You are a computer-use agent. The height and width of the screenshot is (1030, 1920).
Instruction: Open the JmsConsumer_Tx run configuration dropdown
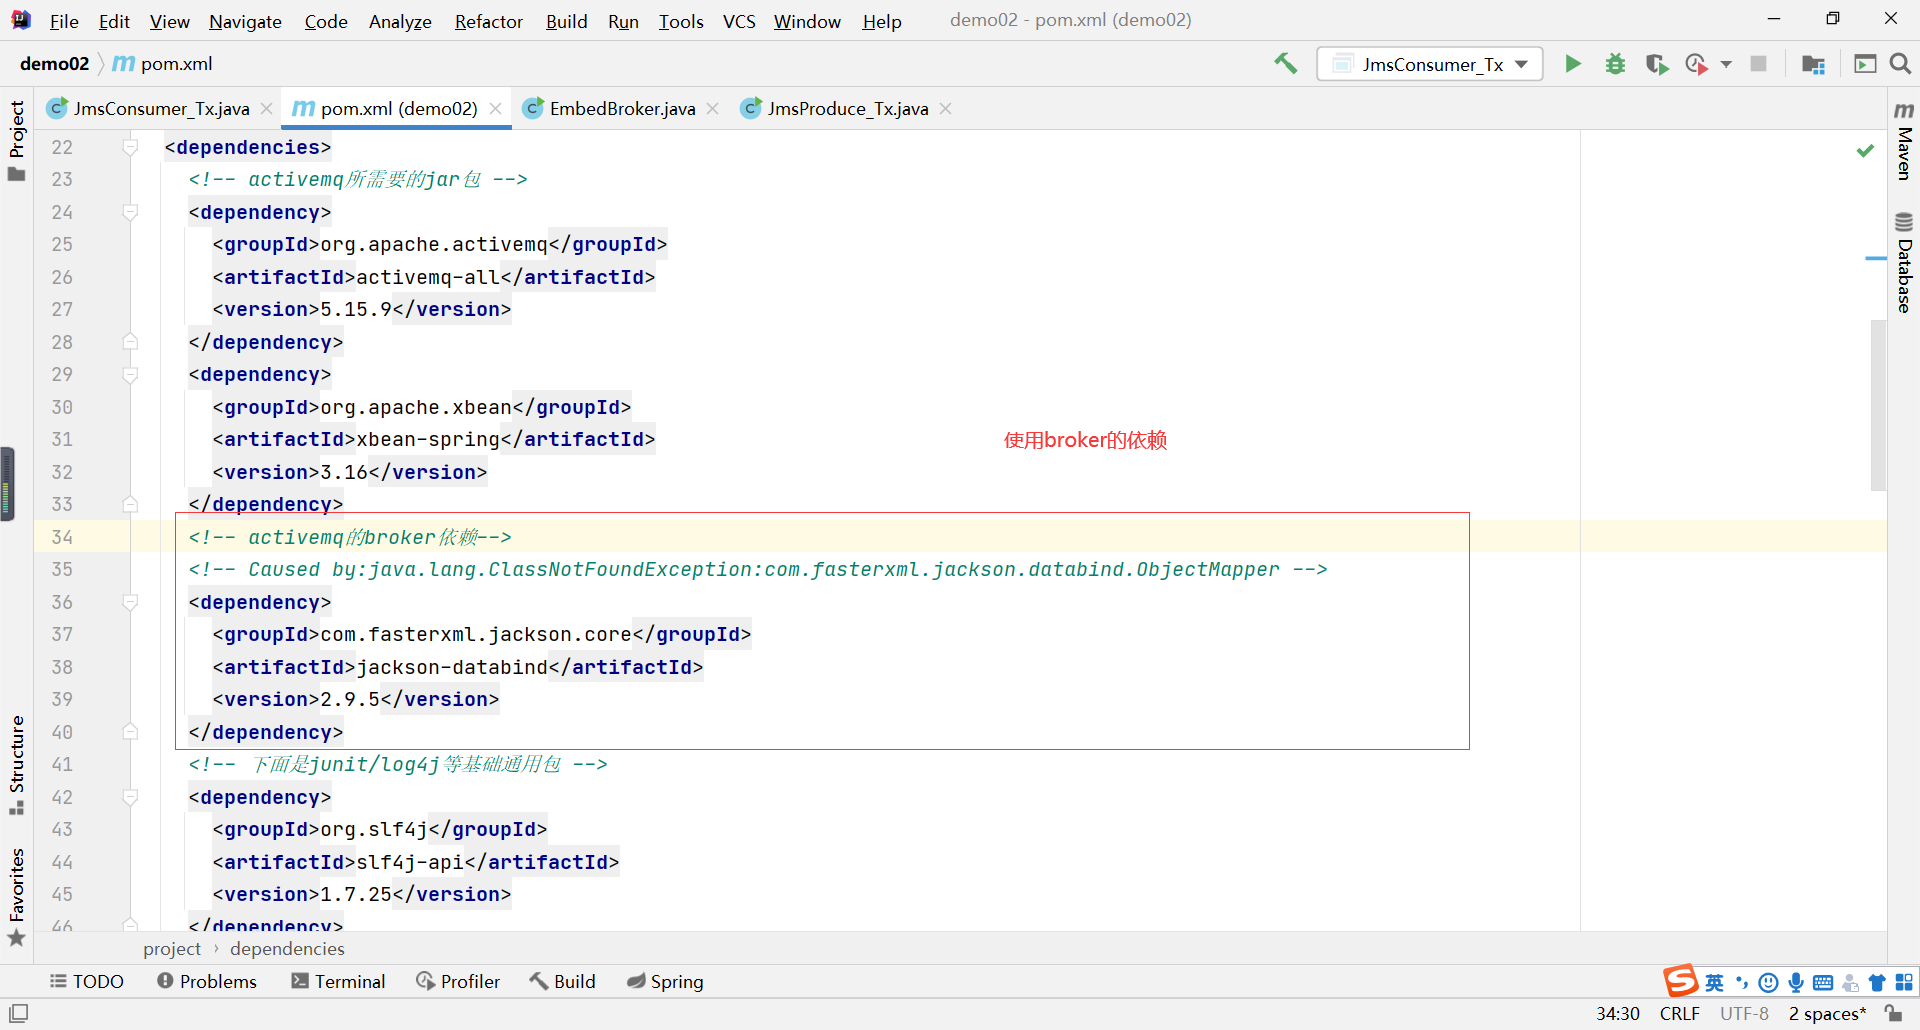click(x=1430, y=64)
